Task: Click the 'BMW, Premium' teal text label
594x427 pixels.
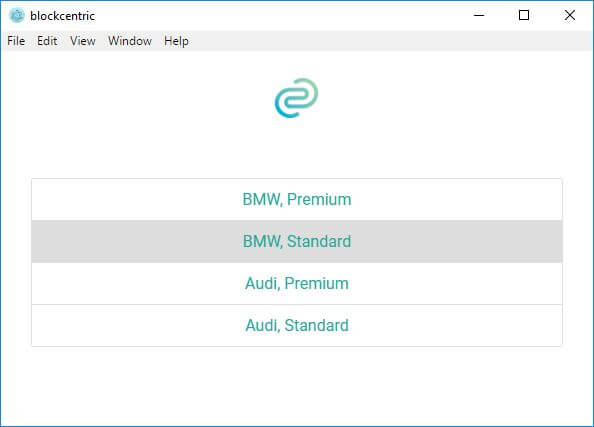Action: [297, 199]
